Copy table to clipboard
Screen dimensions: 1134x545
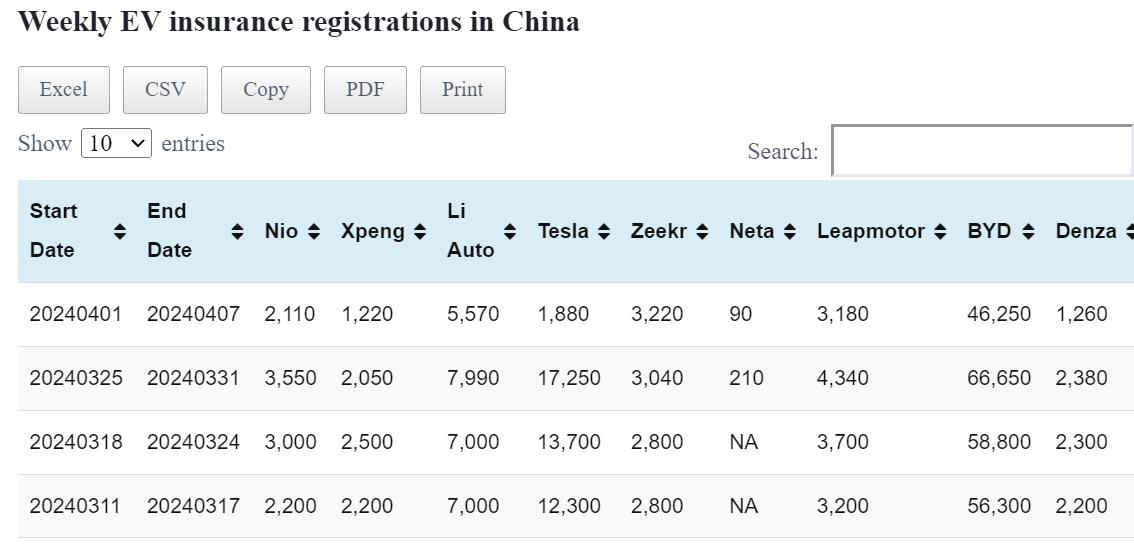click(266, 90)
